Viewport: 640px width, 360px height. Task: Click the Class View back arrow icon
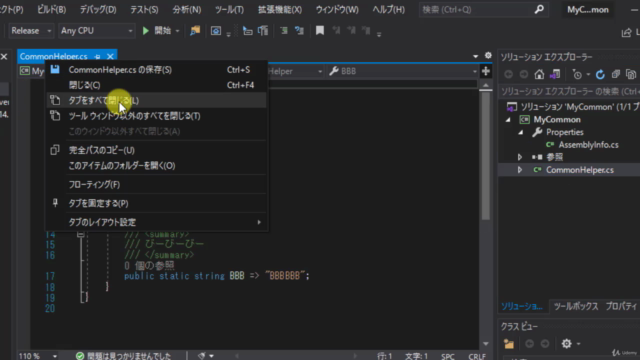pyautogui.click(x=529, y=344)
